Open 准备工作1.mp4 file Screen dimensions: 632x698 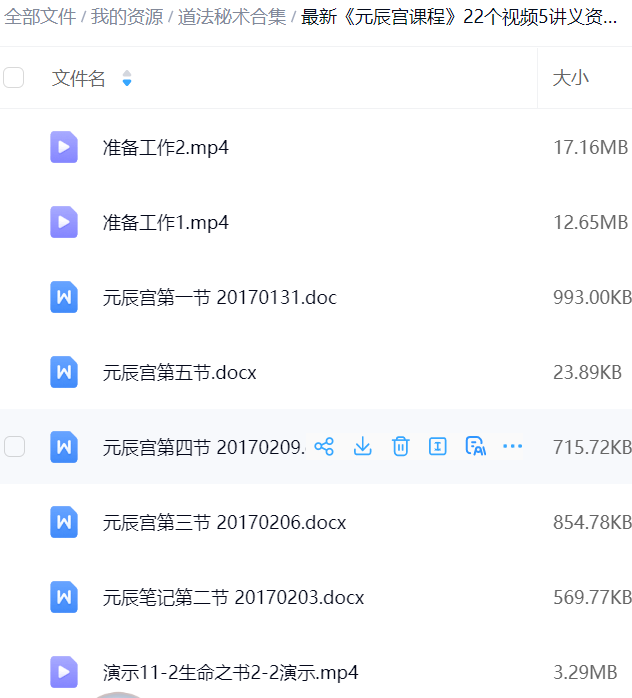166,222
